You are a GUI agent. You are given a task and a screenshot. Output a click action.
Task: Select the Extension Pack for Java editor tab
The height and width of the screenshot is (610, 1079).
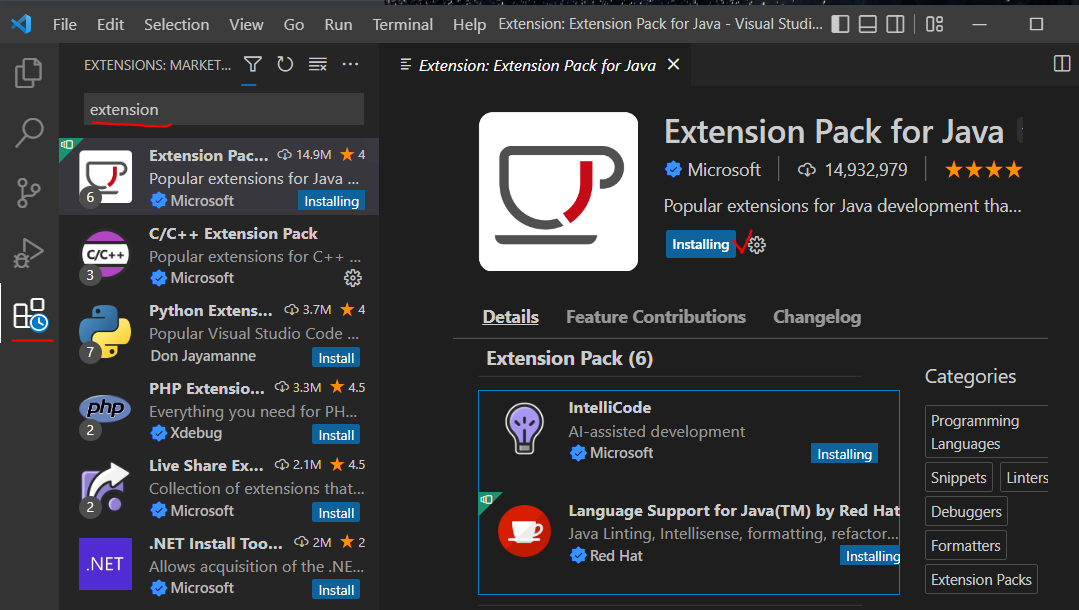537,65
